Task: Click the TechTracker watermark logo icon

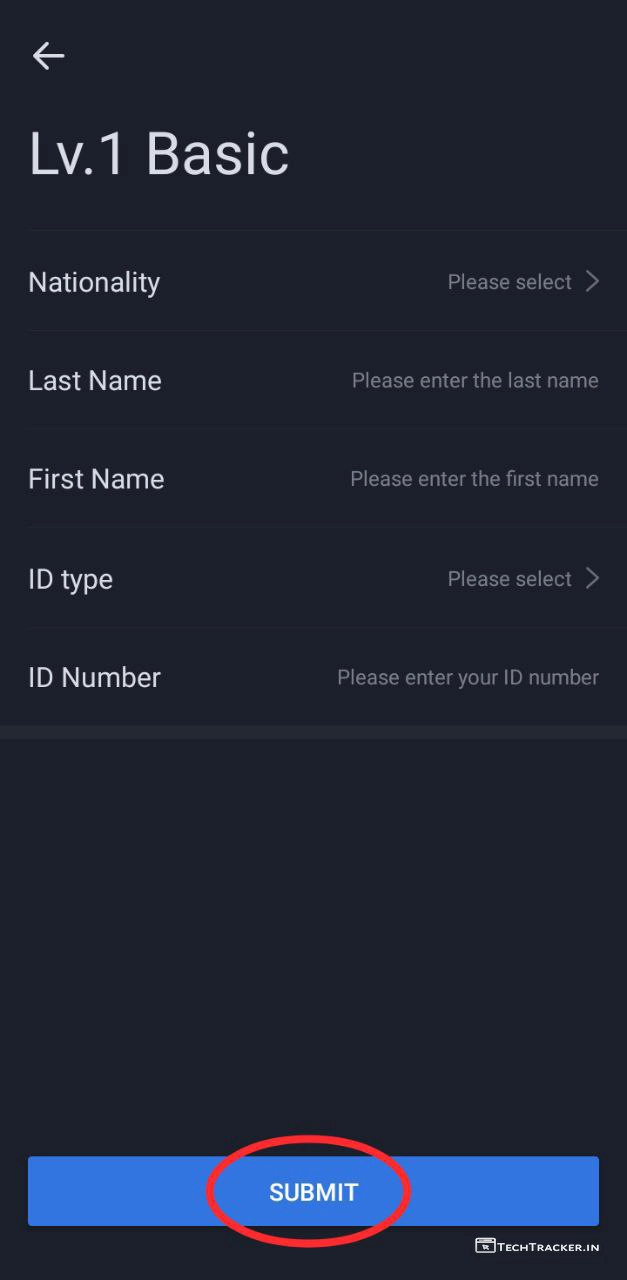Action: coord(486,1245)
